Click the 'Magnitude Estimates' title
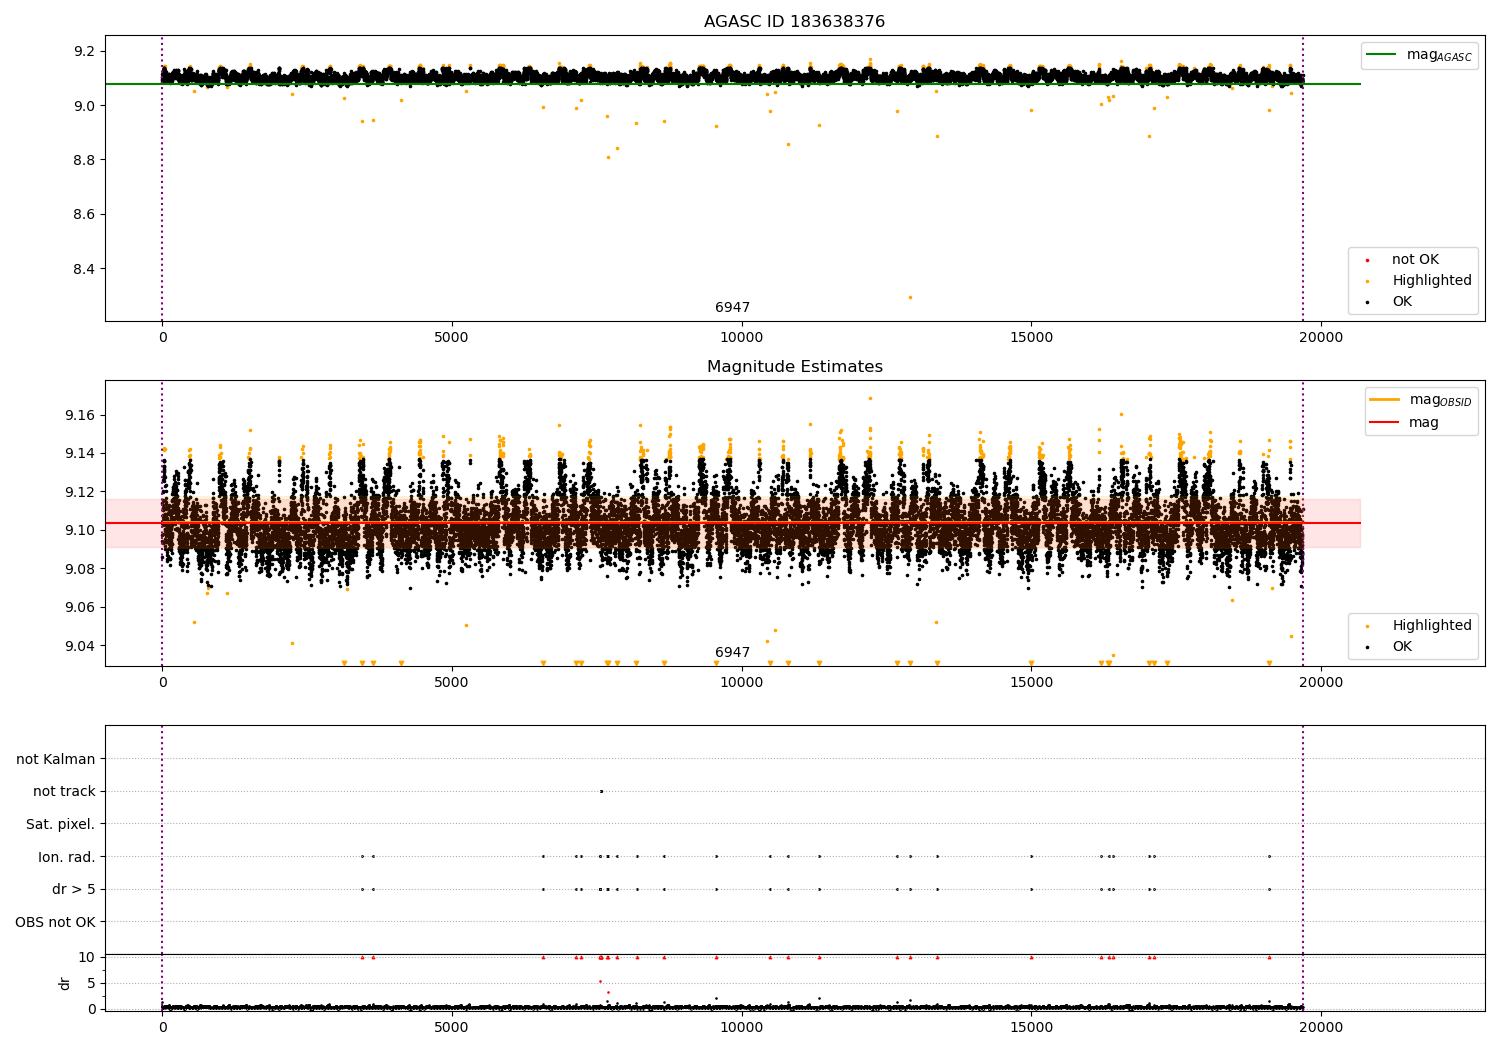This screenshot has height=1050, width=1500. pos(794,367)
